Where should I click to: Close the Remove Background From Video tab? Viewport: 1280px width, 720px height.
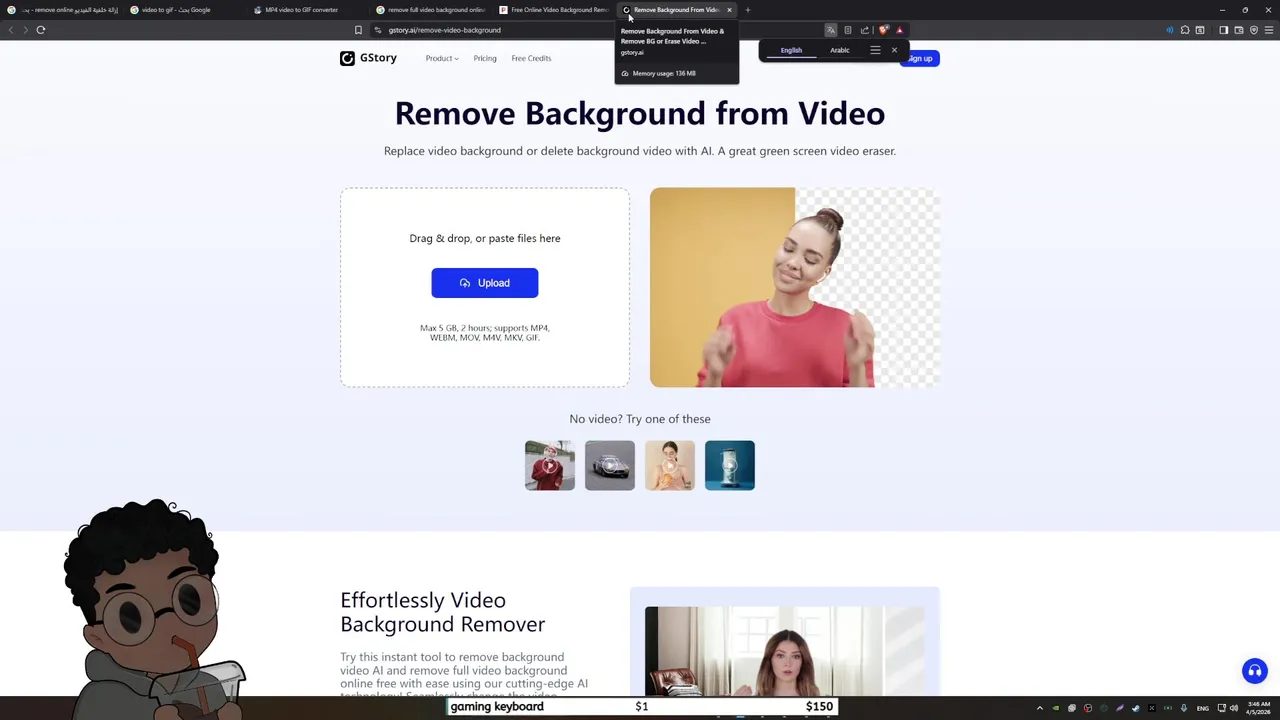pos(729,10)
